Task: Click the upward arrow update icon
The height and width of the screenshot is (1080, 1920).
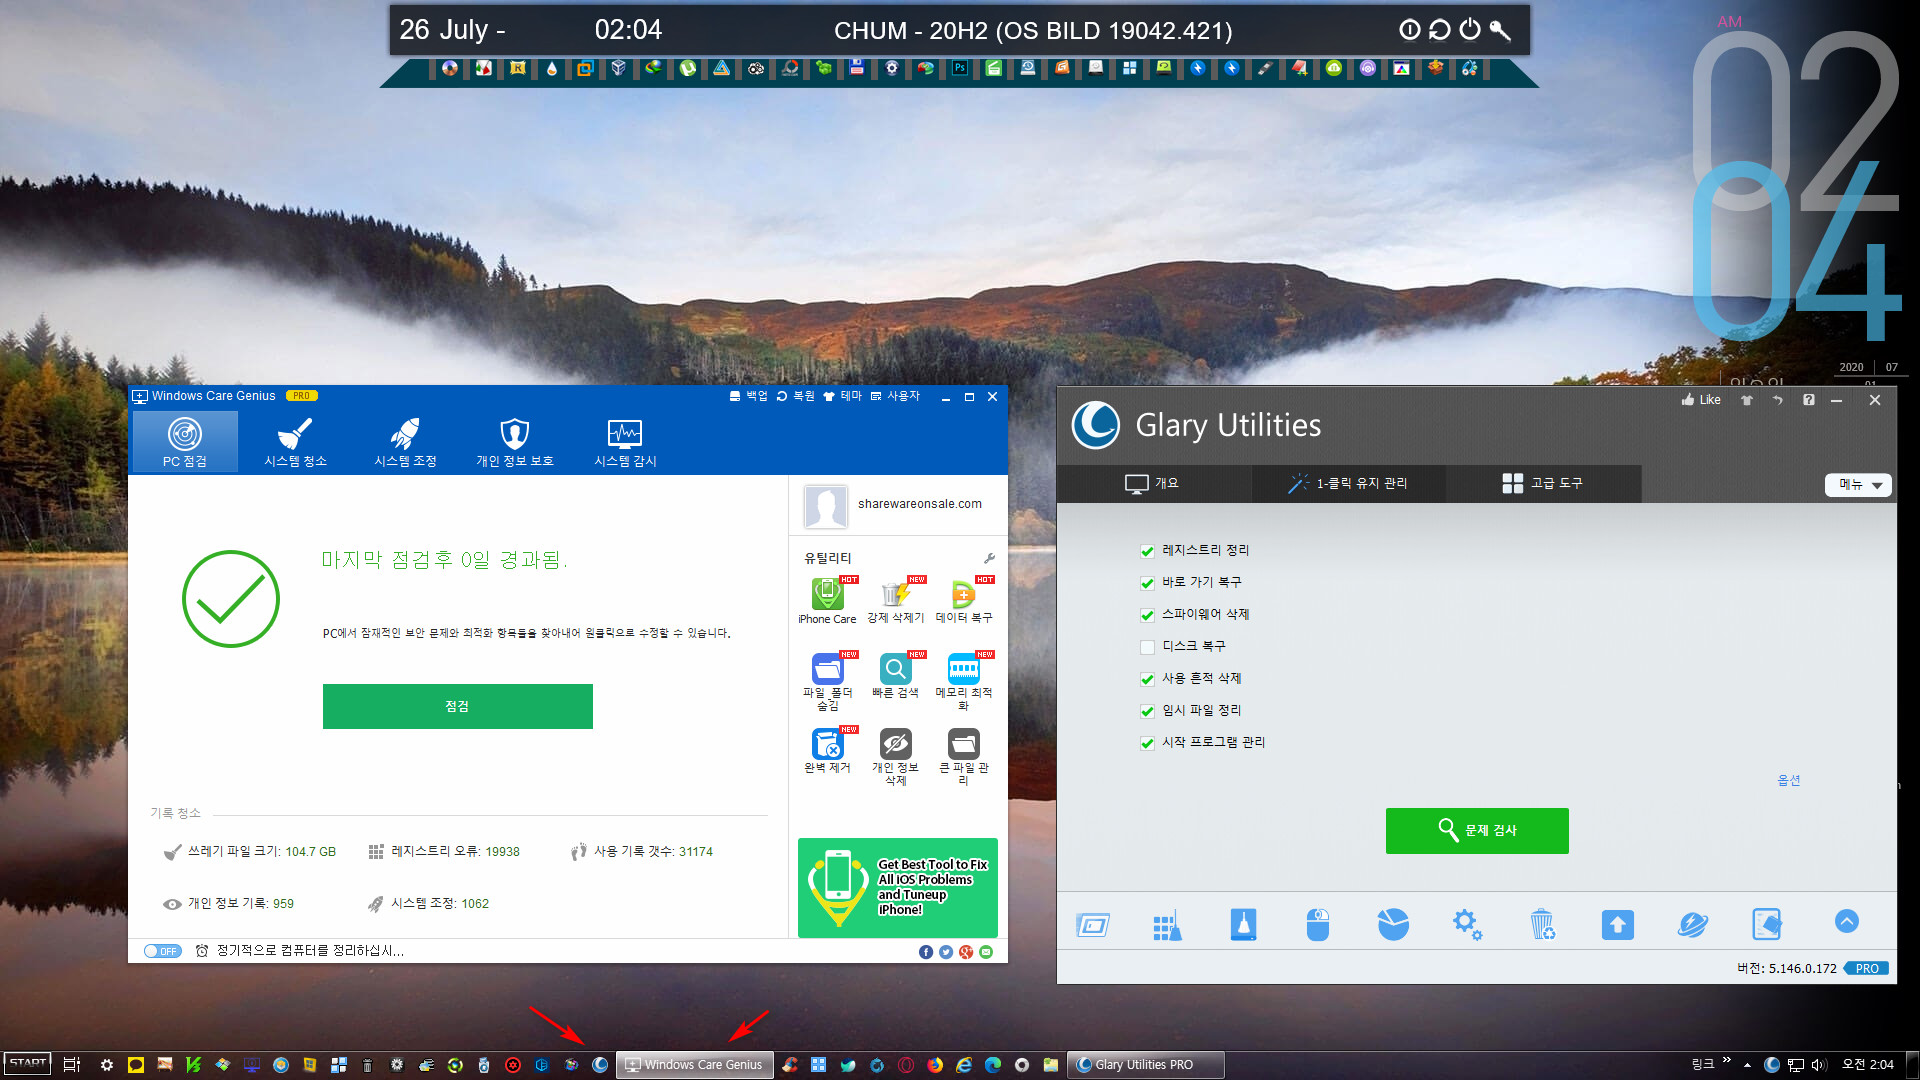Action: click(x=1617, y=925)
